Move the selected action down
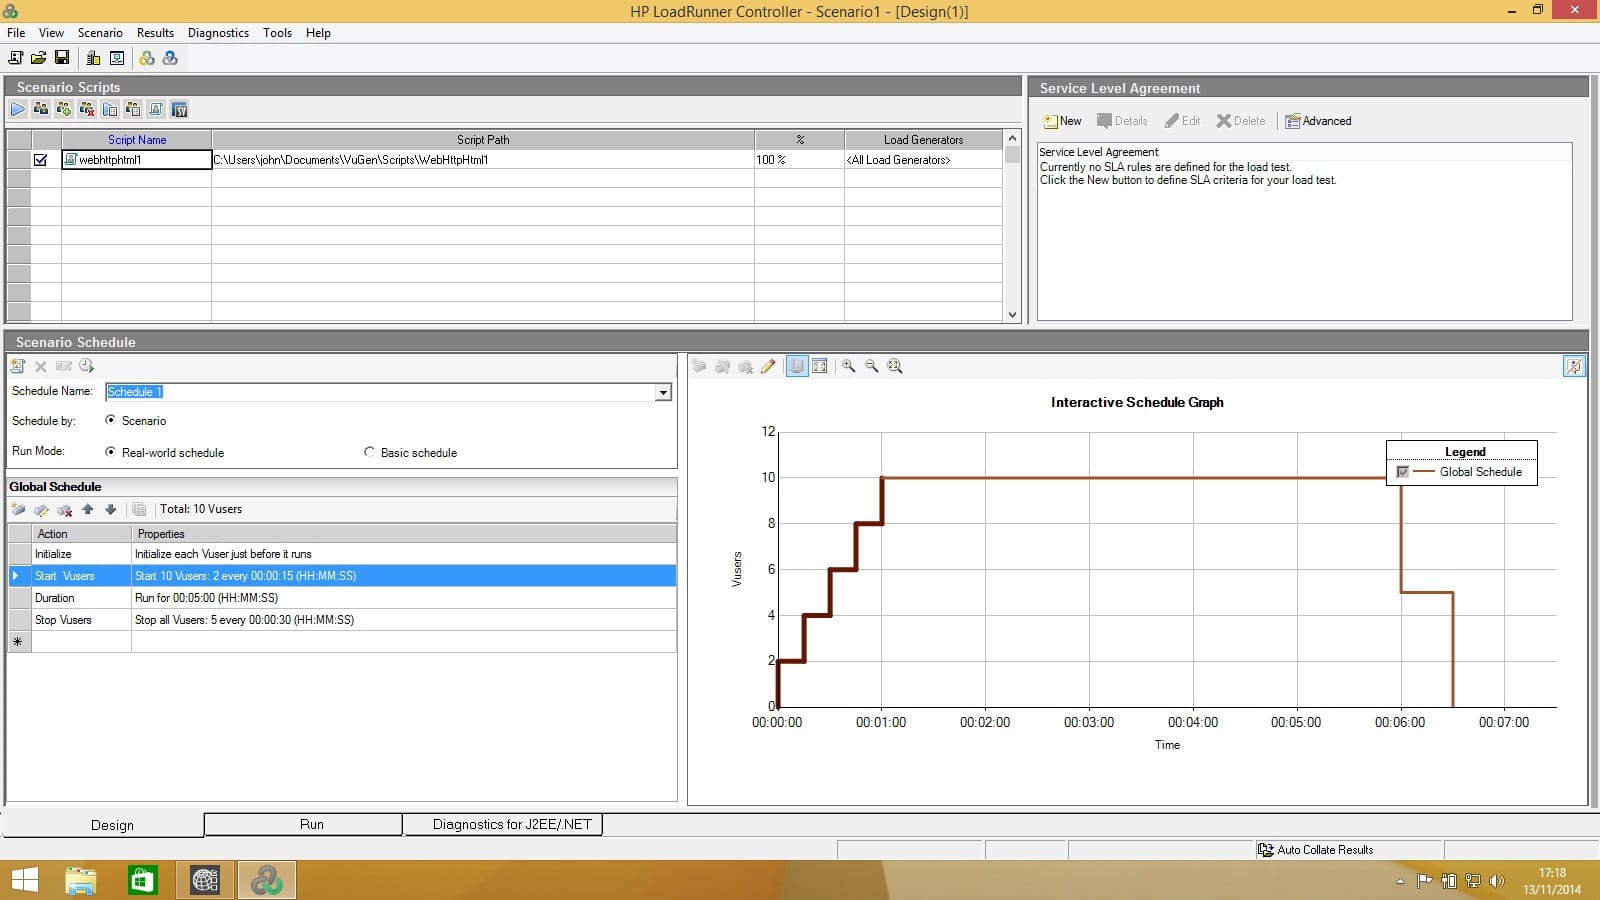Viewport: 1600px width, 900px height. [x=111, y=509]
